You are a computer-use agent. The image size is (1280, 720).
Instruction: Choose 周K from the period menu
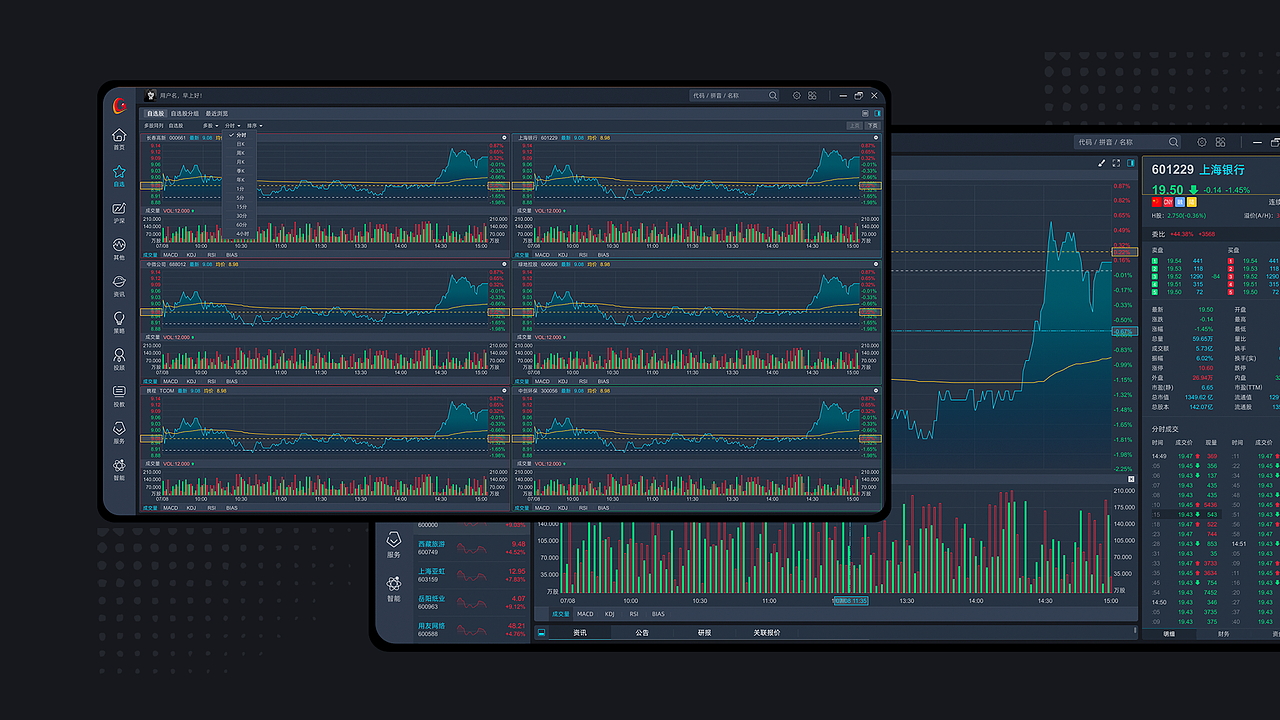click(240, 153)
